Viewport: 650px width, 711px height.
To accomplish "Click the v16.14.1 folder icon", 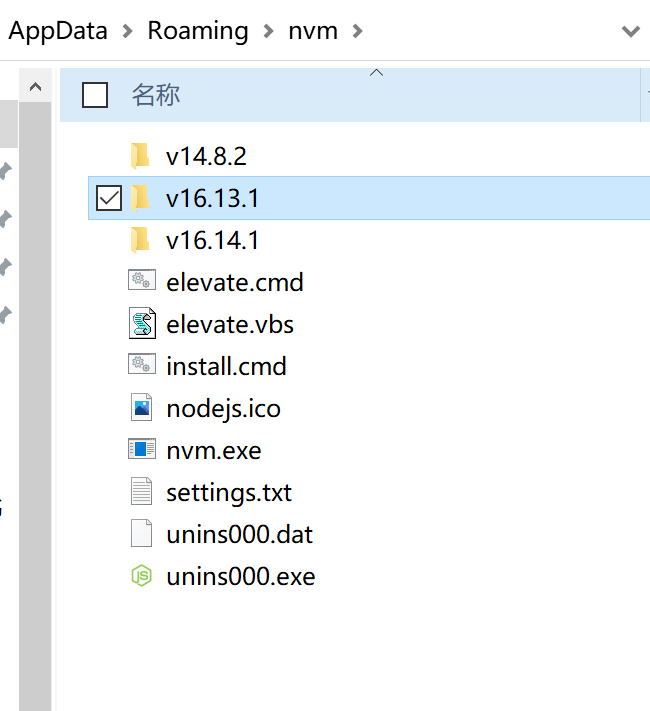I will pyautogui.click(x=140, y=240).
